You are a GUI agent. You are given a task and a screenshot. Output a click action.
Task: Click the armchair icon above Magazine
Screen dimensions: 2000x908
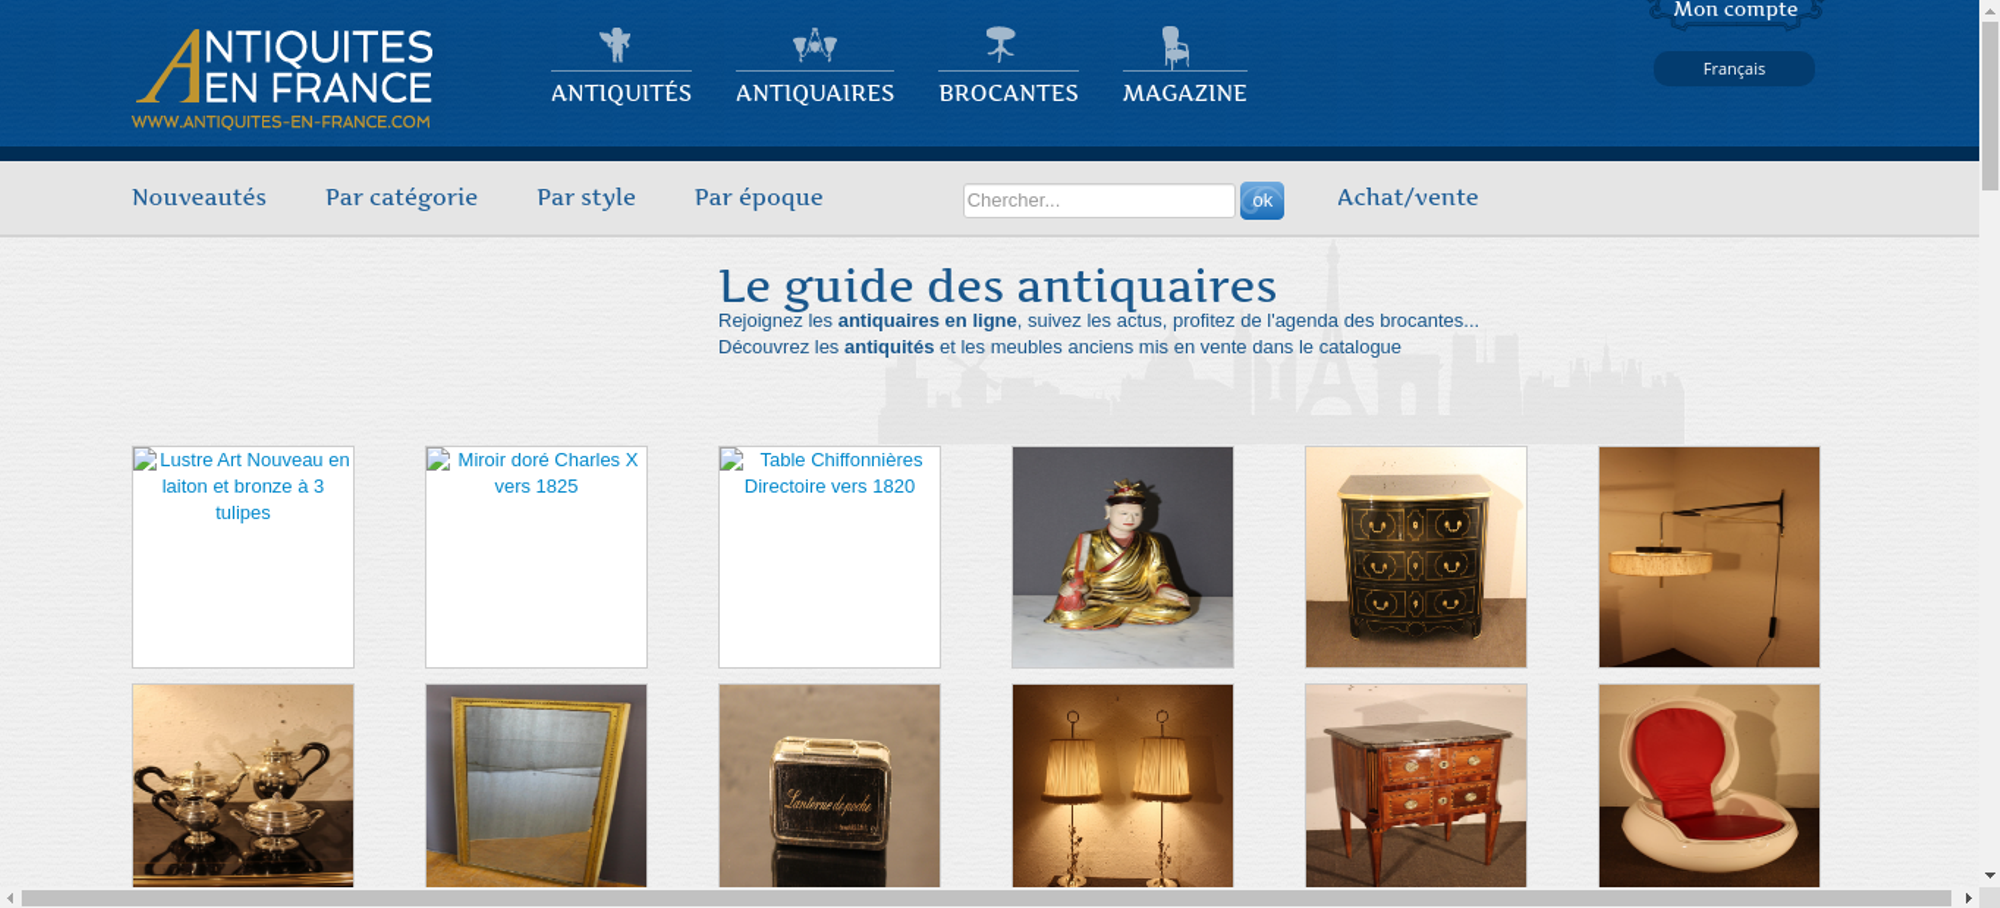point(1175,47)
